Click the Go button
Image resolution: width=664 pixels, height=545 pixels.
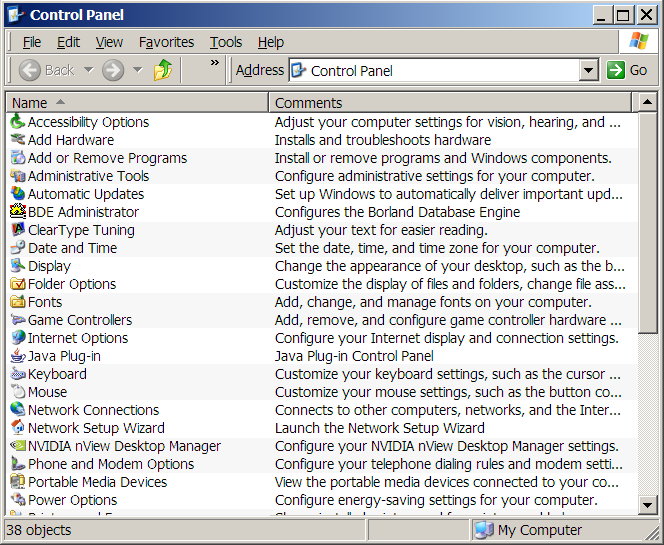click(x=627, y=70)
